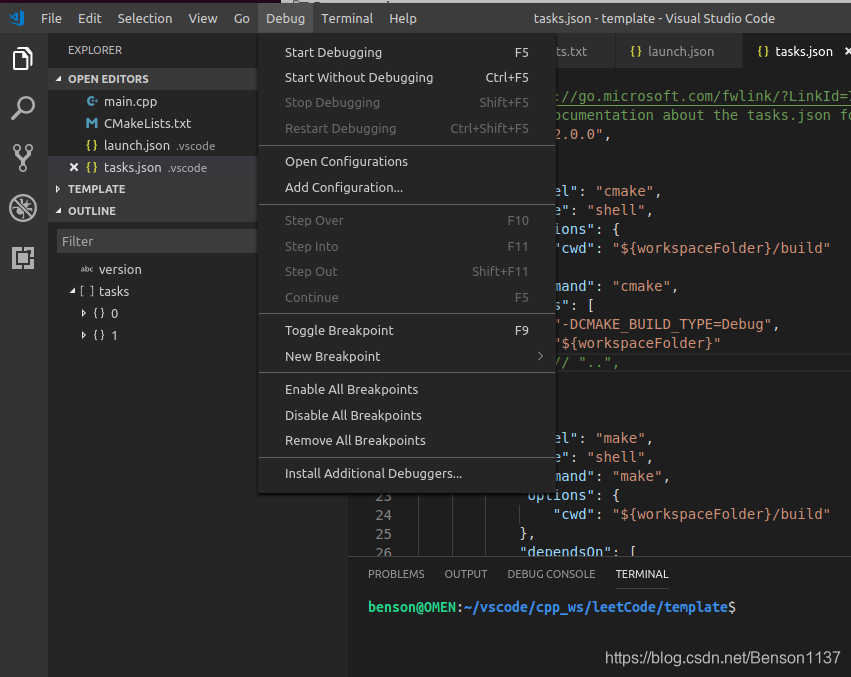The width and height of the screenshot is (851, 677).
Task: Click the "-DCMAKE_BUILD_TYPE=Debug" text in editor
Action: [x=666, y=324]
